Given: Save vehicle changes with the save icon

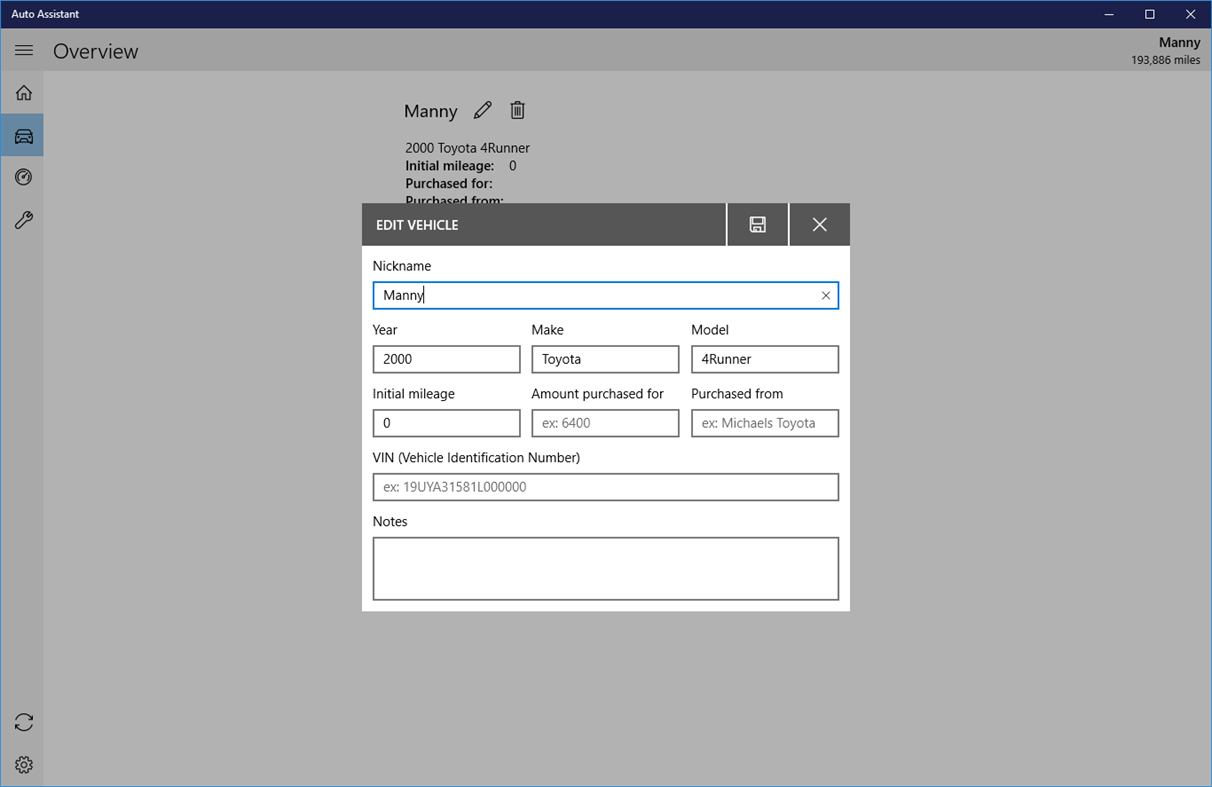Looking at the screenshot, I should tap(757, 224).
